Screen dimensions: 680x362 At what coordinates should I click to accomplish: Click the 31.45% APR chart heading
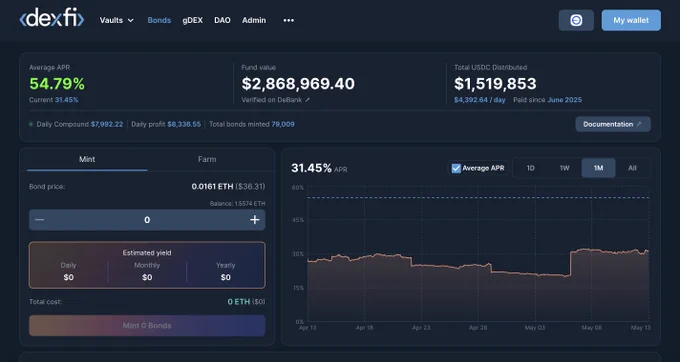tap(319, 168)
